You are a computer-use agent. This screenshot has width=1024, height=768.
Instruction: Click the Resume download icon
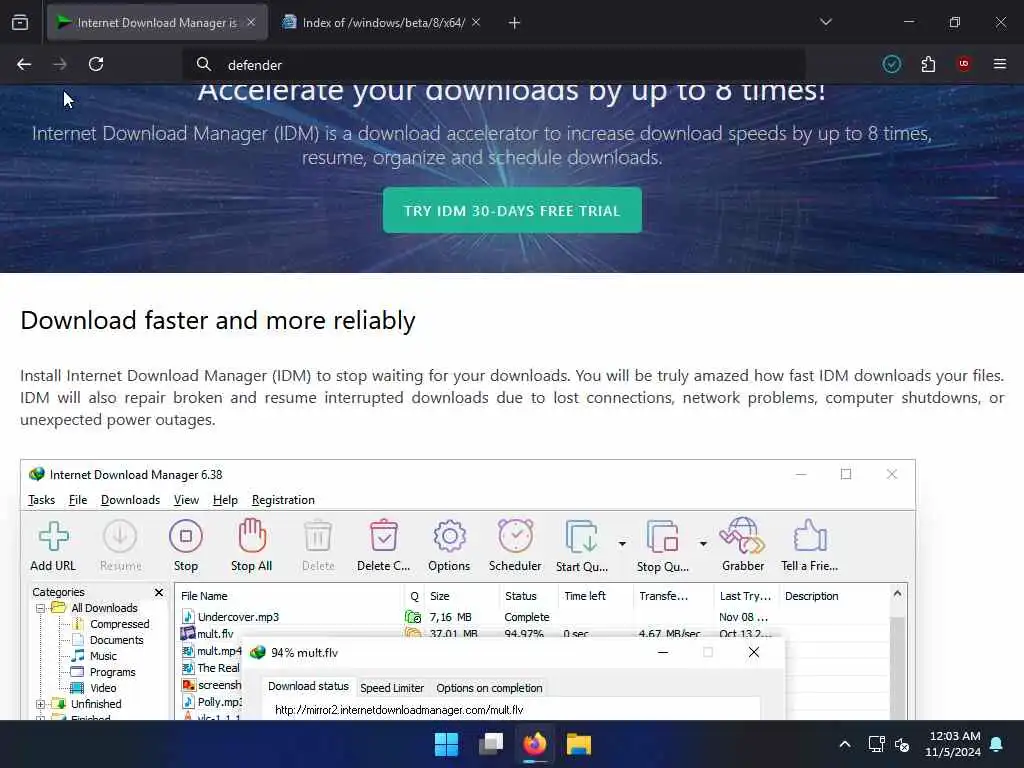[x=120, y=537]
